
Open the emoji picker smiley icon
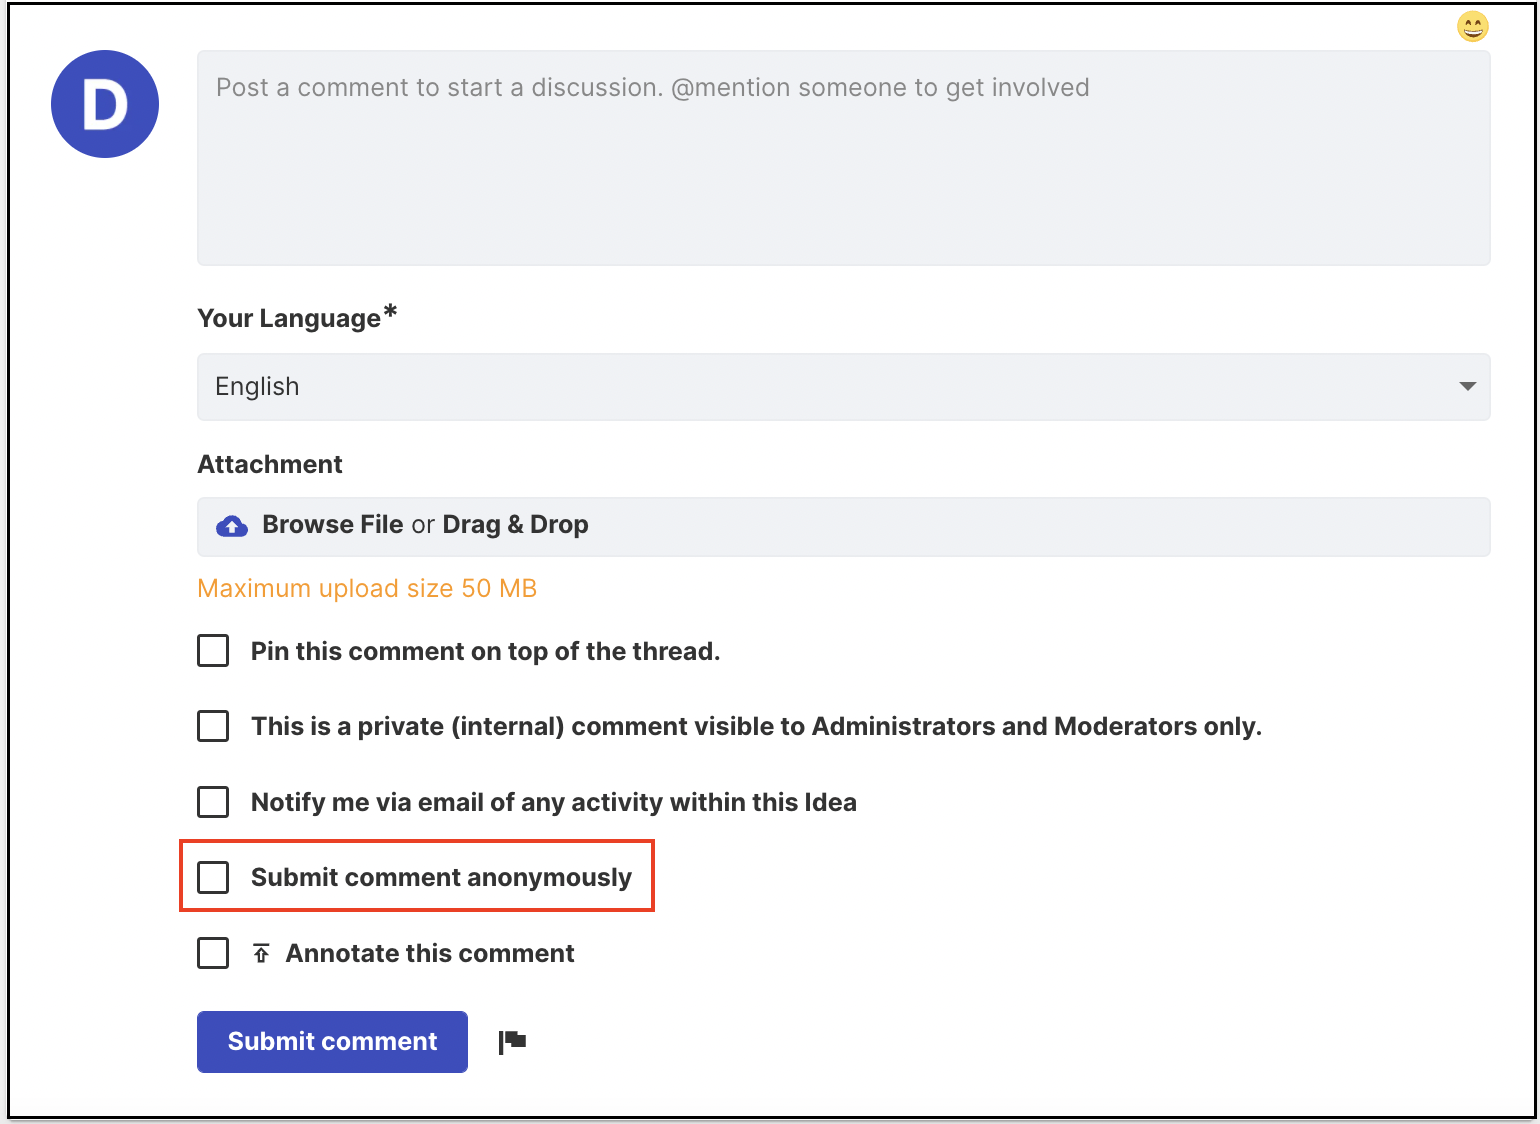pos(1472,26)
